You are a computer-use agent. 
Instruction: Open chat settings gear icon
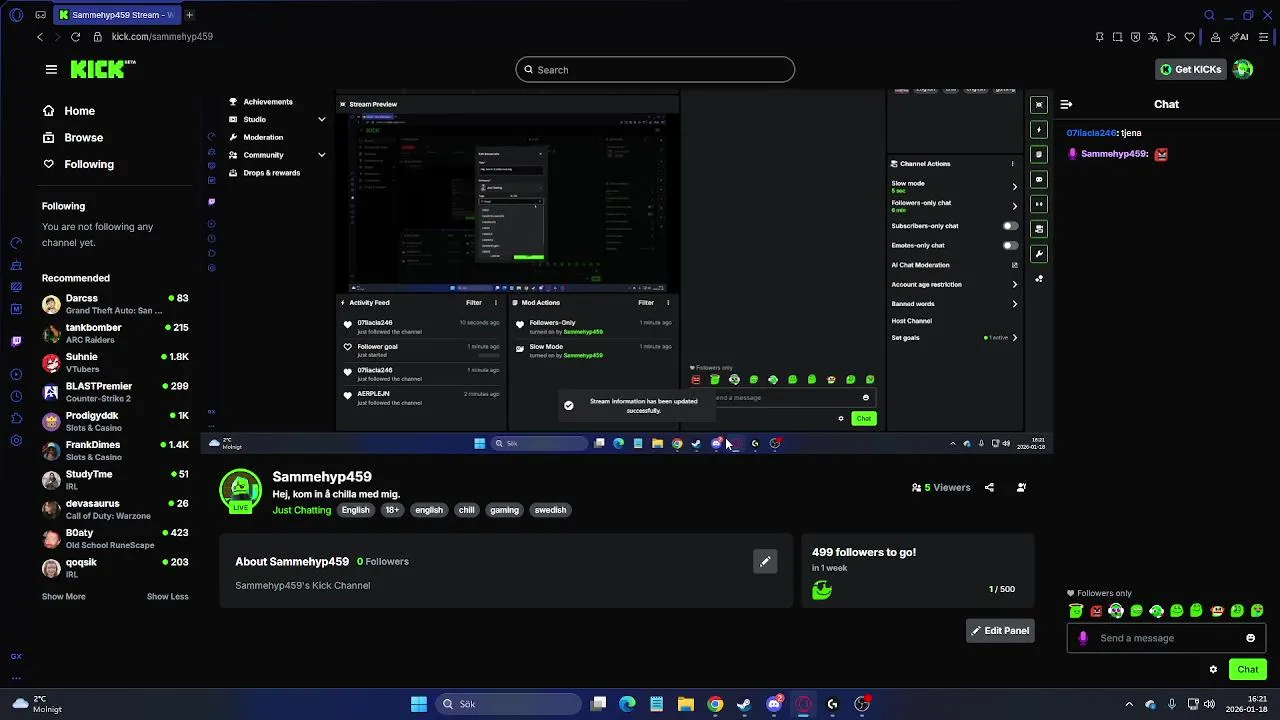[x=1213, y=669]
